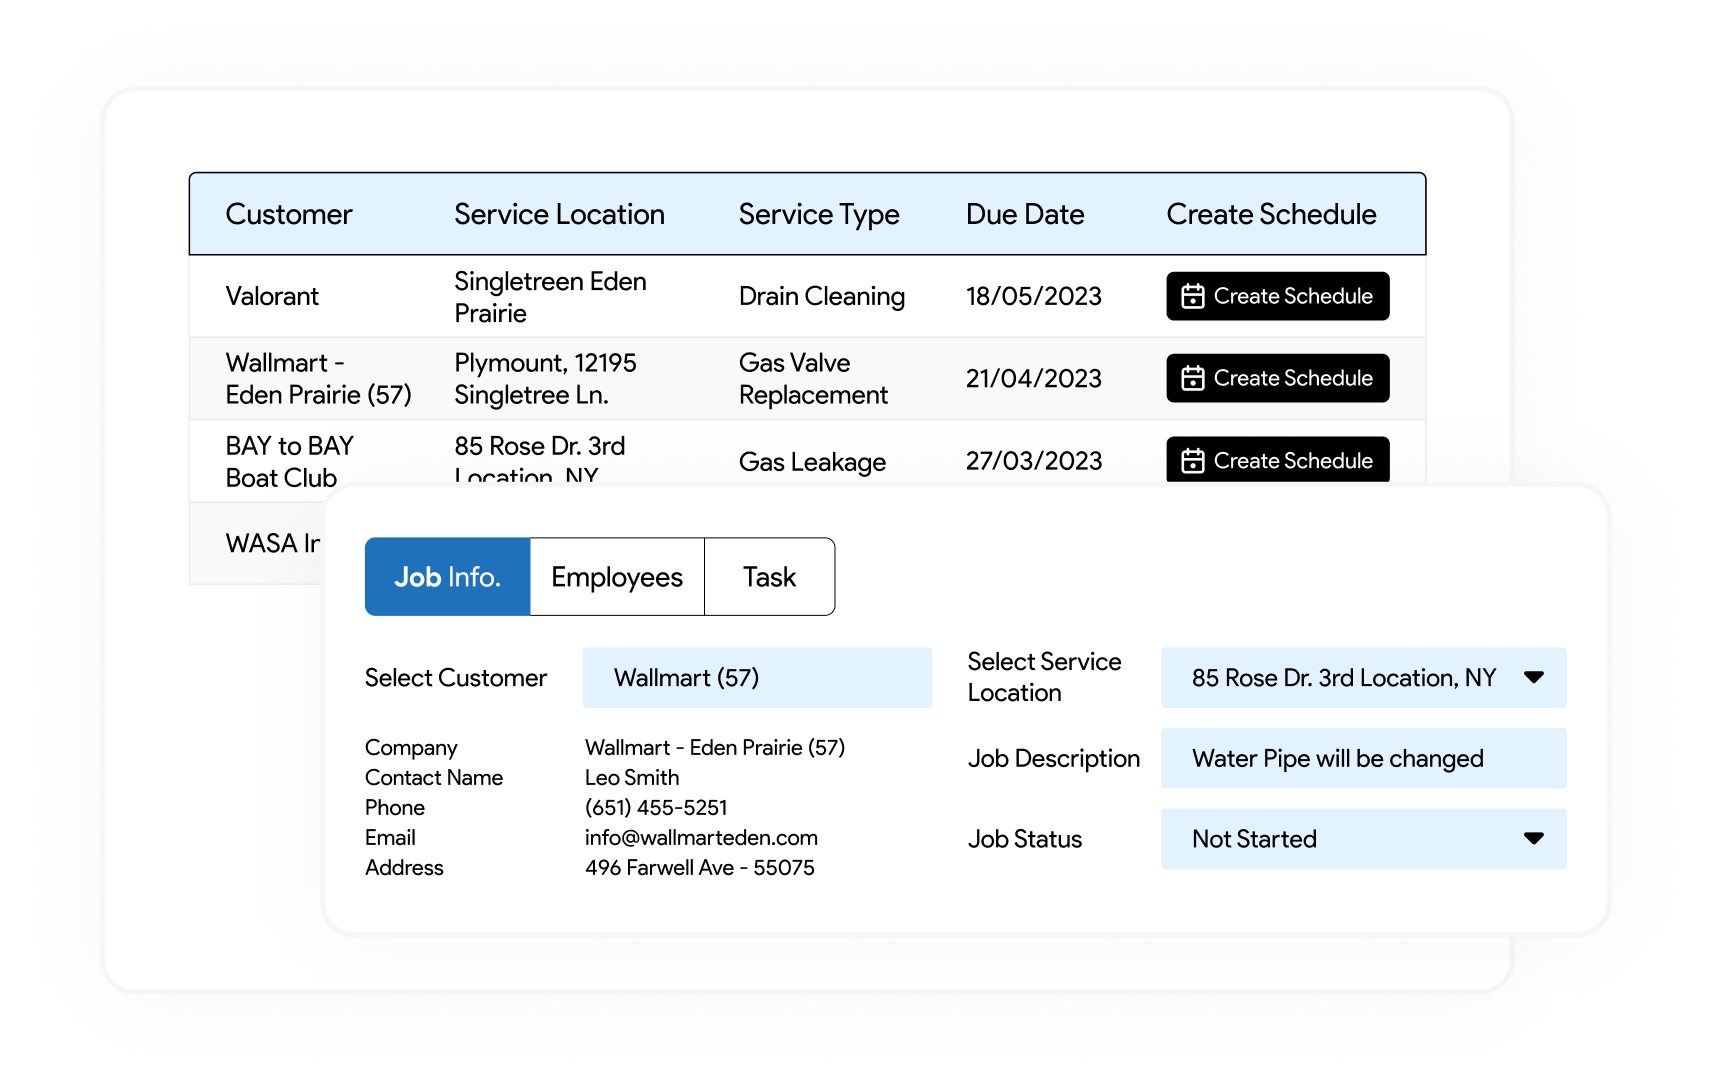This screenshot has width=1712, height=1081.
Task: Click the due date 27/03/2023
Action: (1033, 461)
